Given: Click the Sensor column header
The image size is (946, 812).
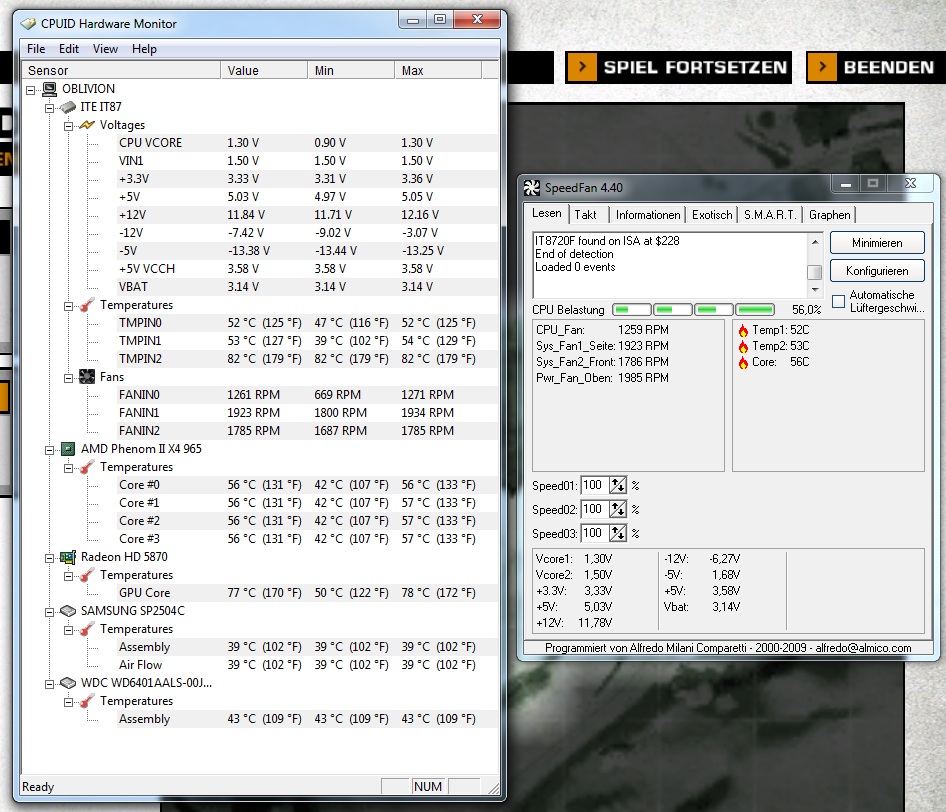Looking at the screenshot, I should [x=121, y=71].
